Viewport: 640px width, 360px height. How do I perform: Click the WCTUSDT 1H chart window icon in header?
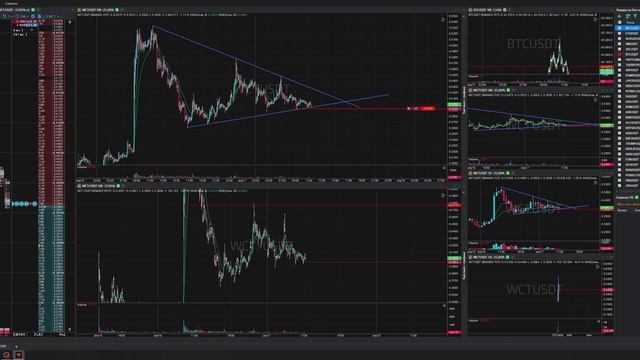[x=470, y=173]
